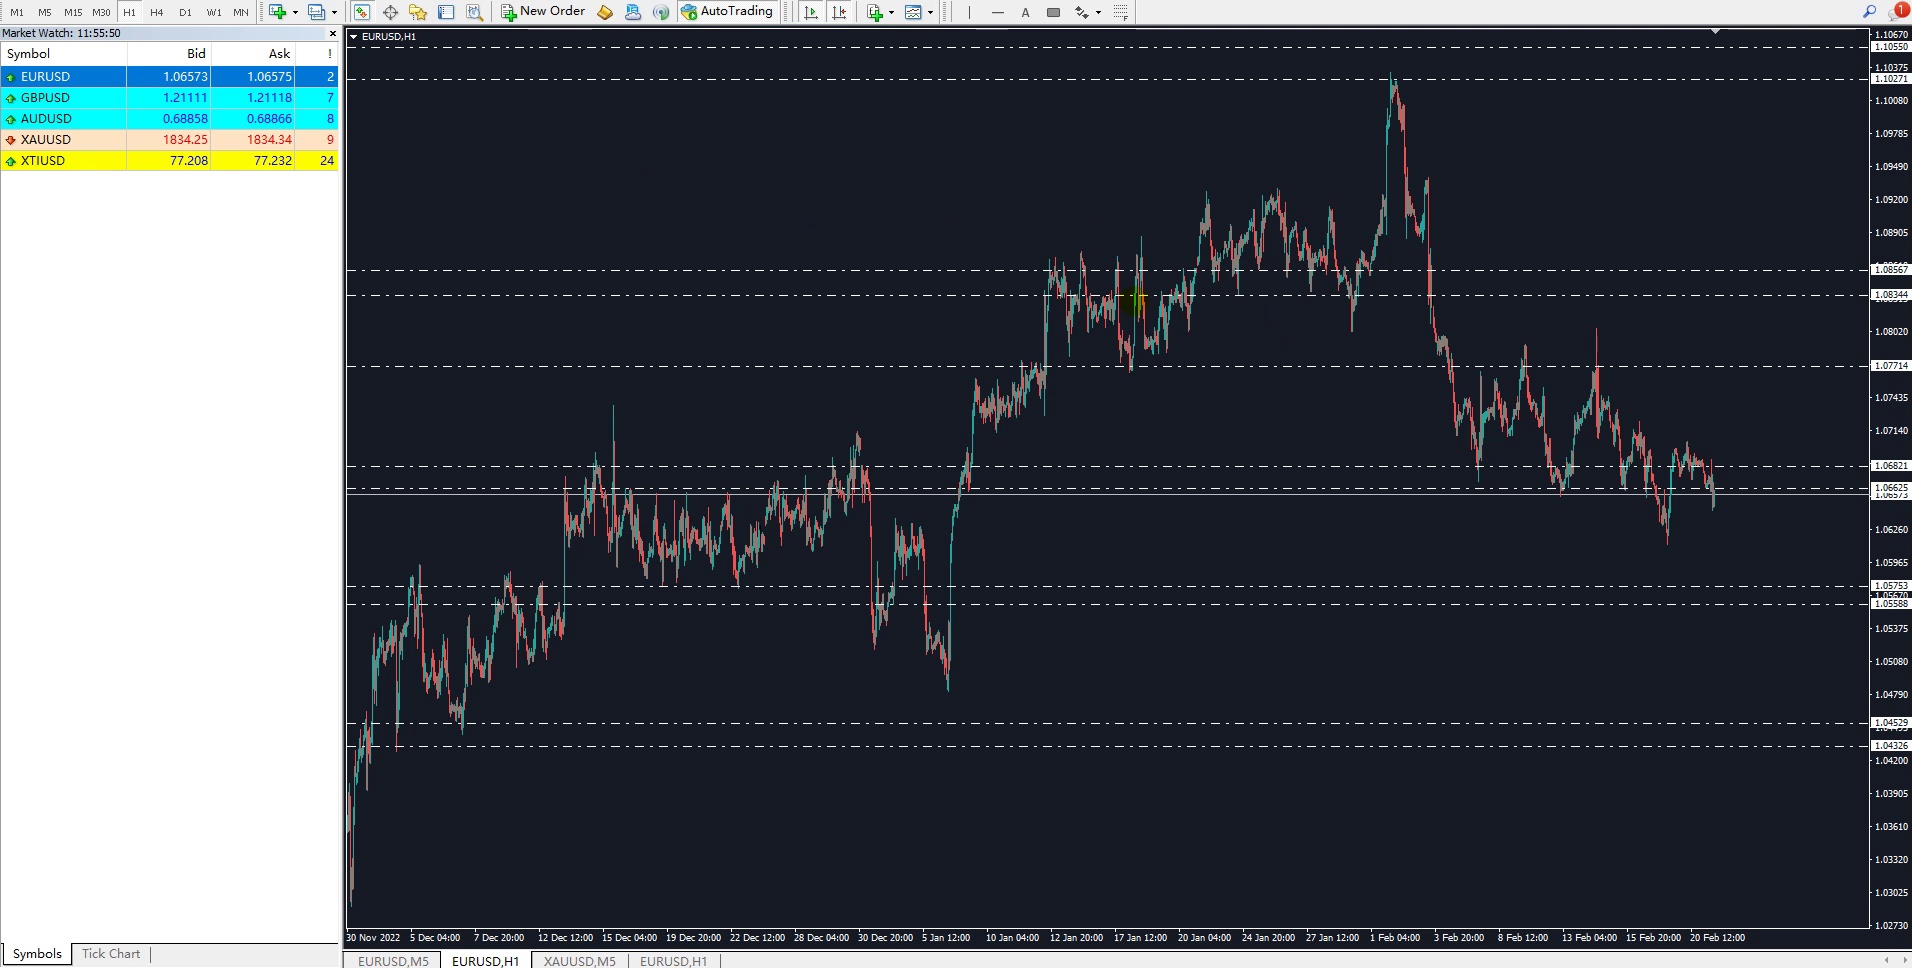Switch to the Tick Chart tab
Screen dimensions: 1912x968
(111, 954)
